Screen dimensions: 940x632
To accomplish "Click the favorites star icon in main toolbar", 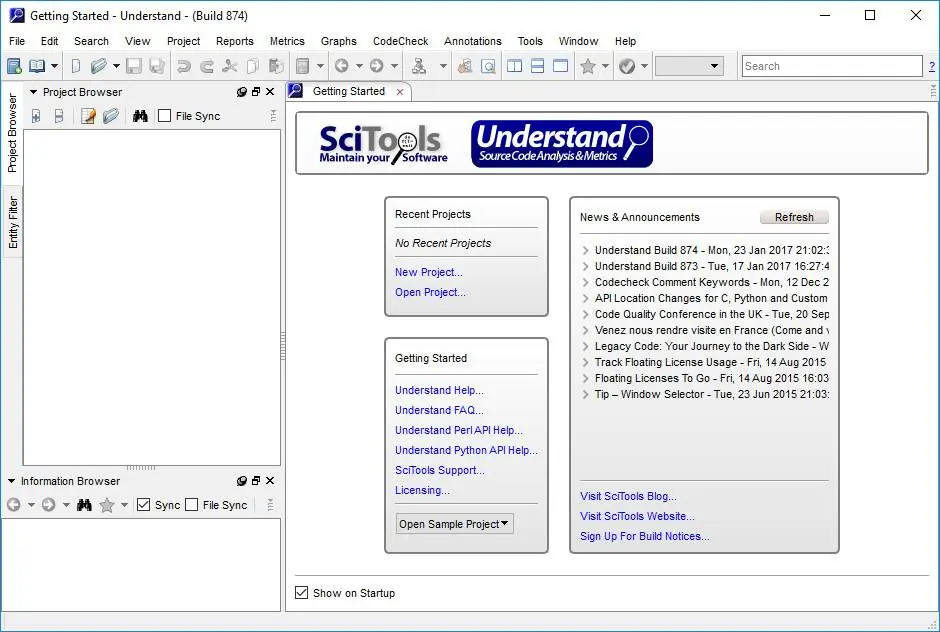I will click(x=588, y=66).
